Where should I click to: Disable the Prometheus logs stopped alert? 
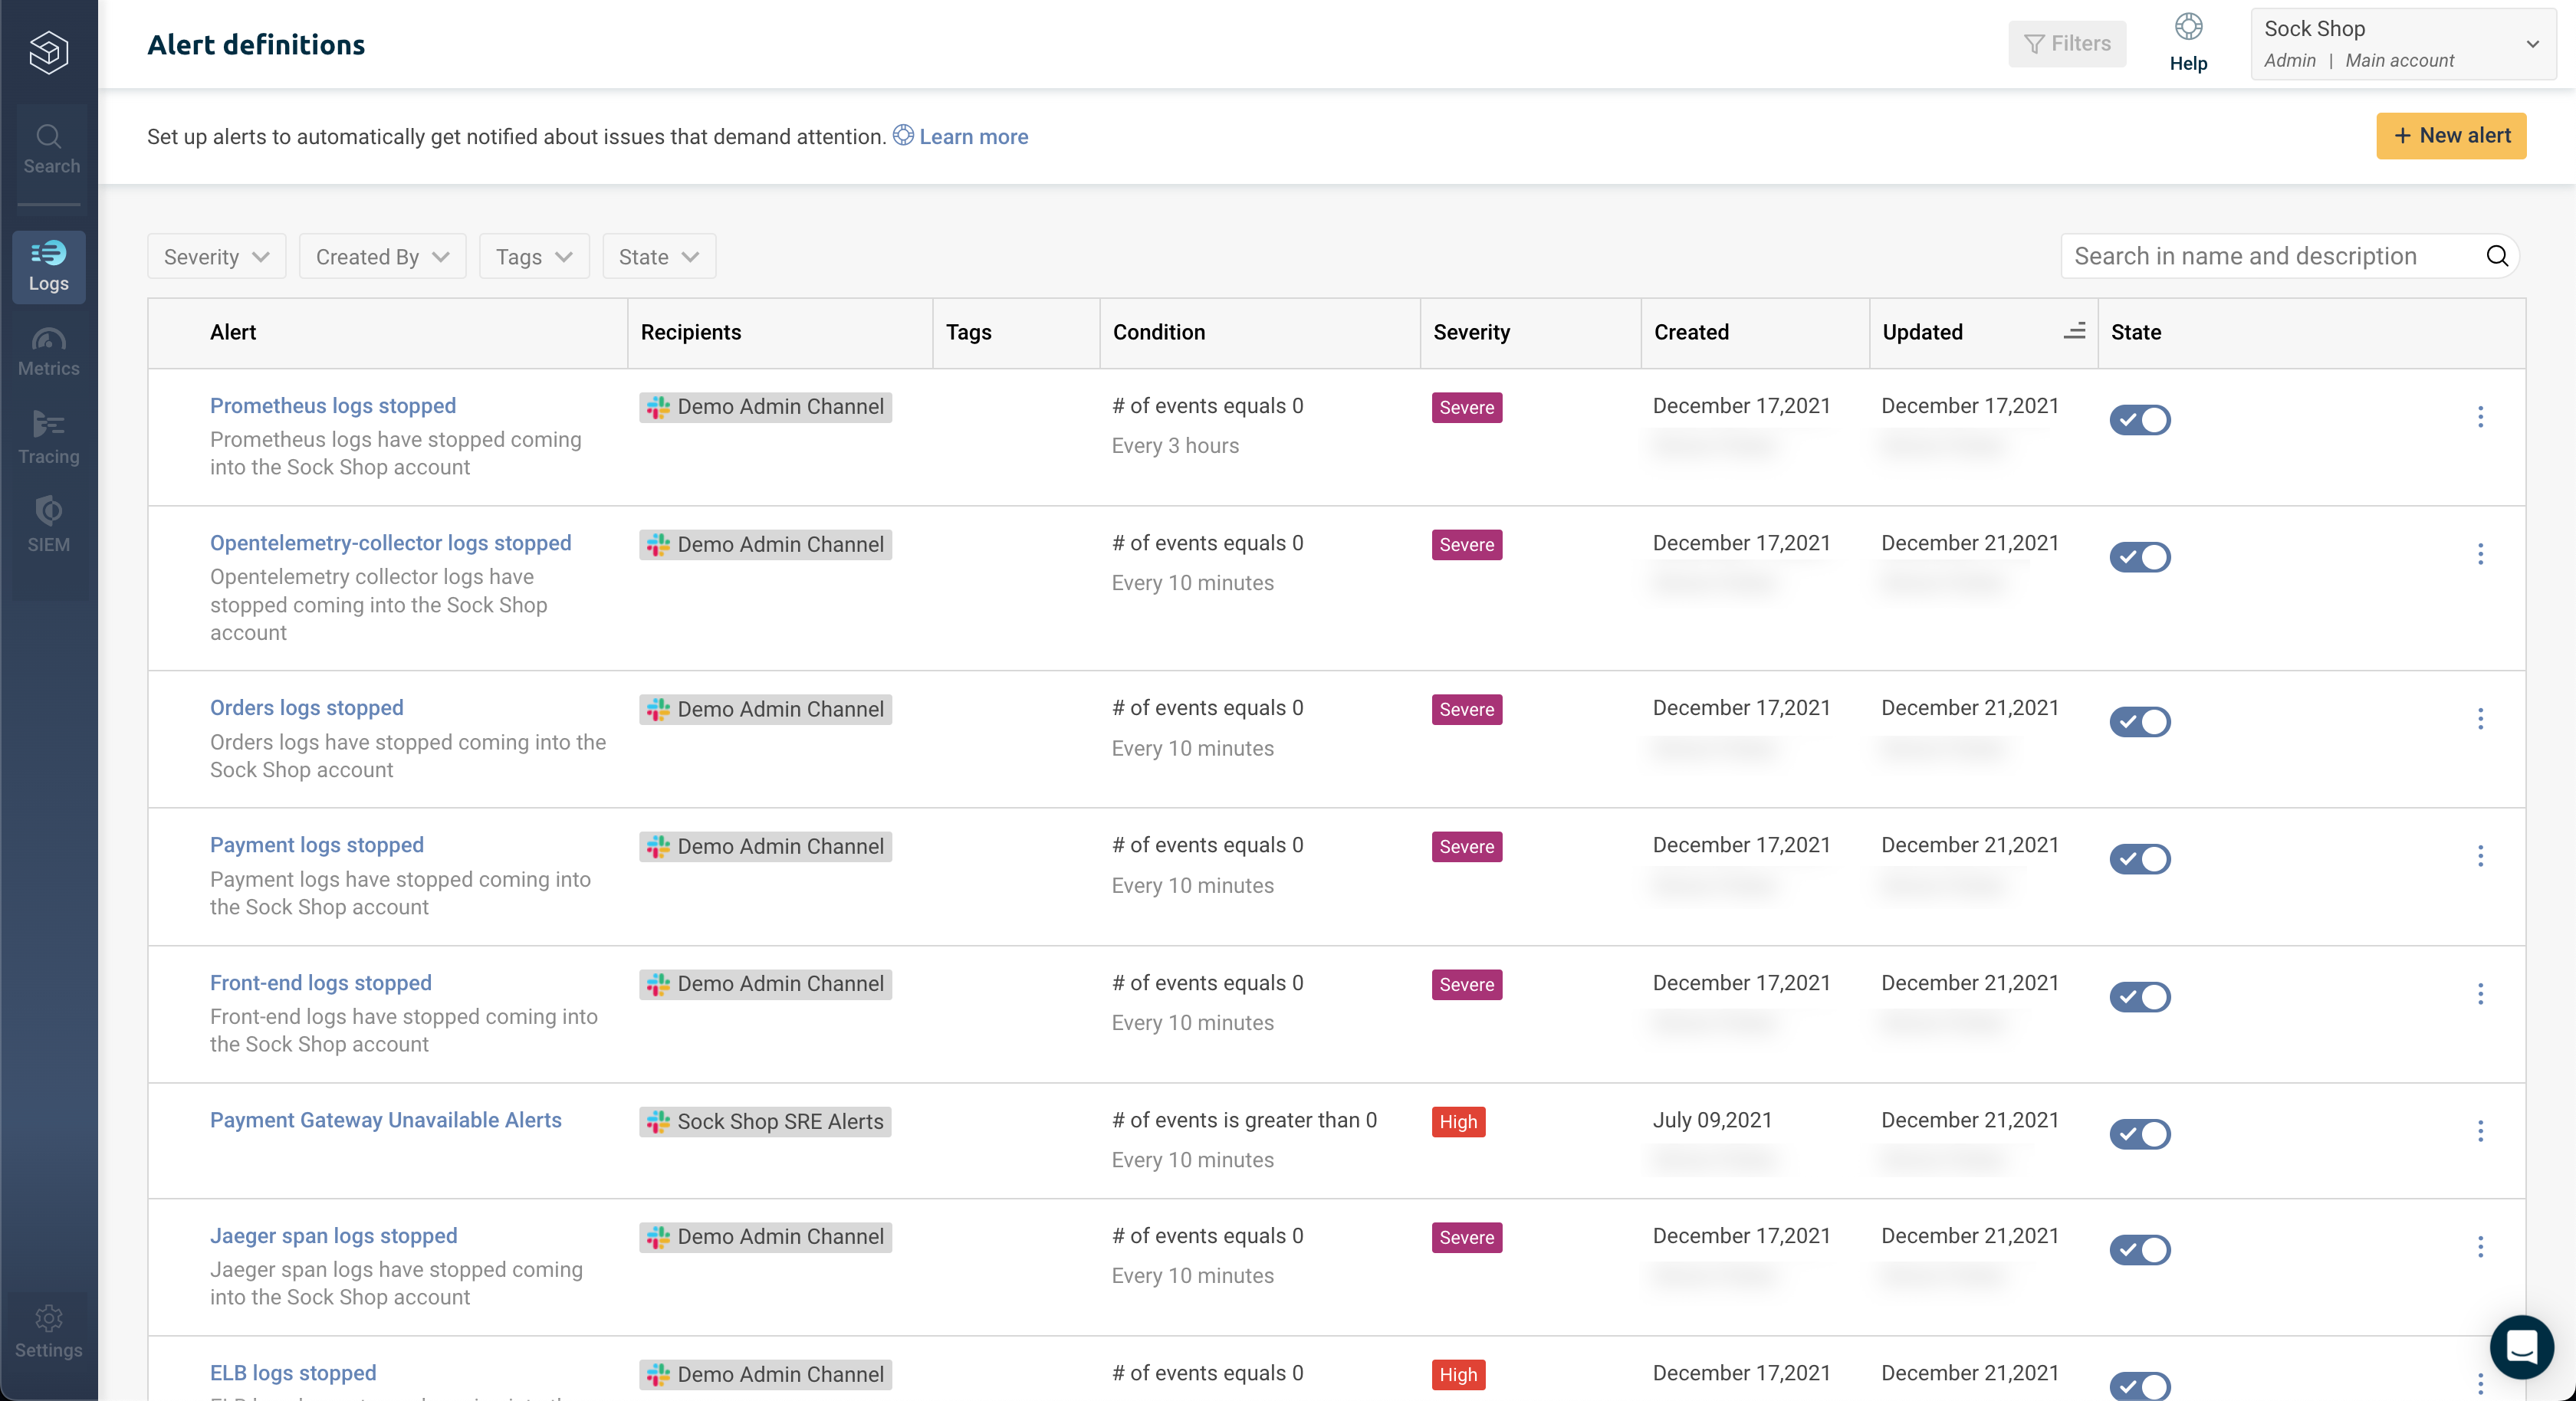point(2140,420)
